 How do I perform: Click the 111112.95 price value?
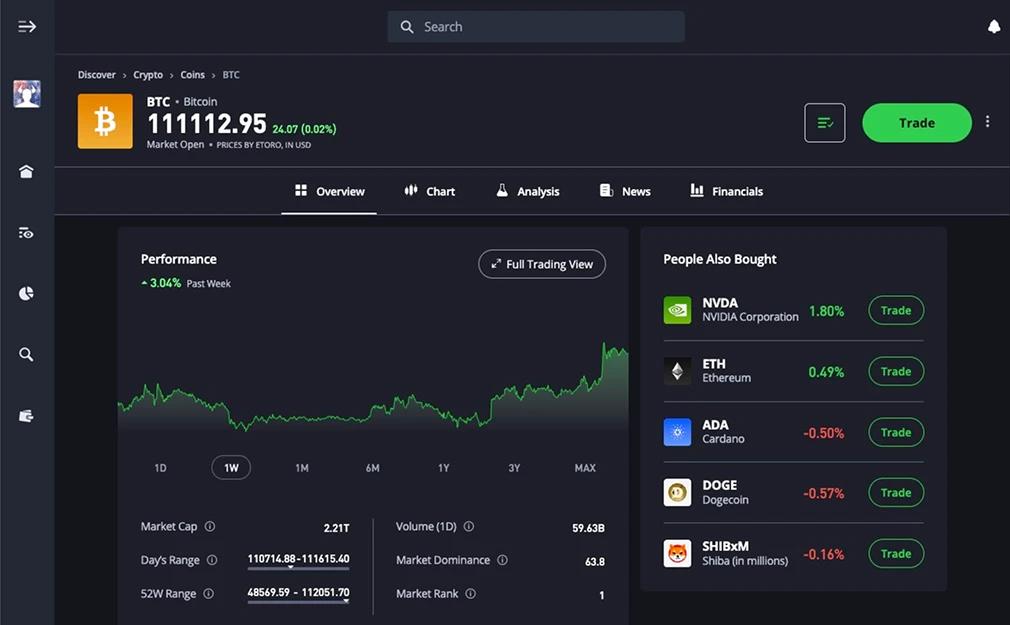pos(207,124)
